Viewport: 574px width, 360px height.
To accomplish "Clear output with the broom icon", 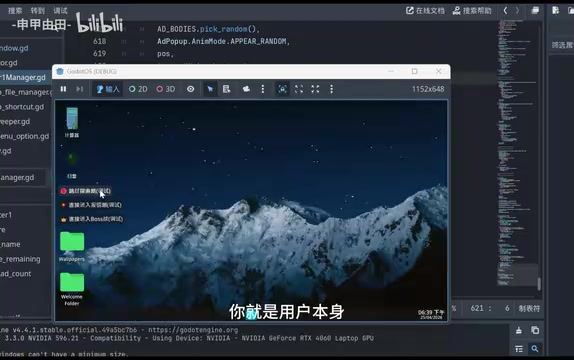I will point(519,330).
